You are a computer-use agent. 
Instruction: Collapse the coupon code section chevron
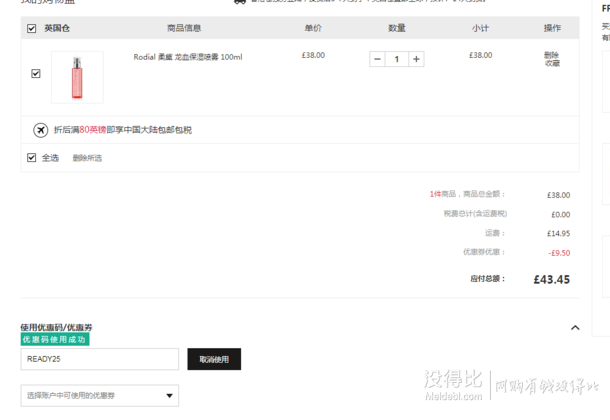575,328
